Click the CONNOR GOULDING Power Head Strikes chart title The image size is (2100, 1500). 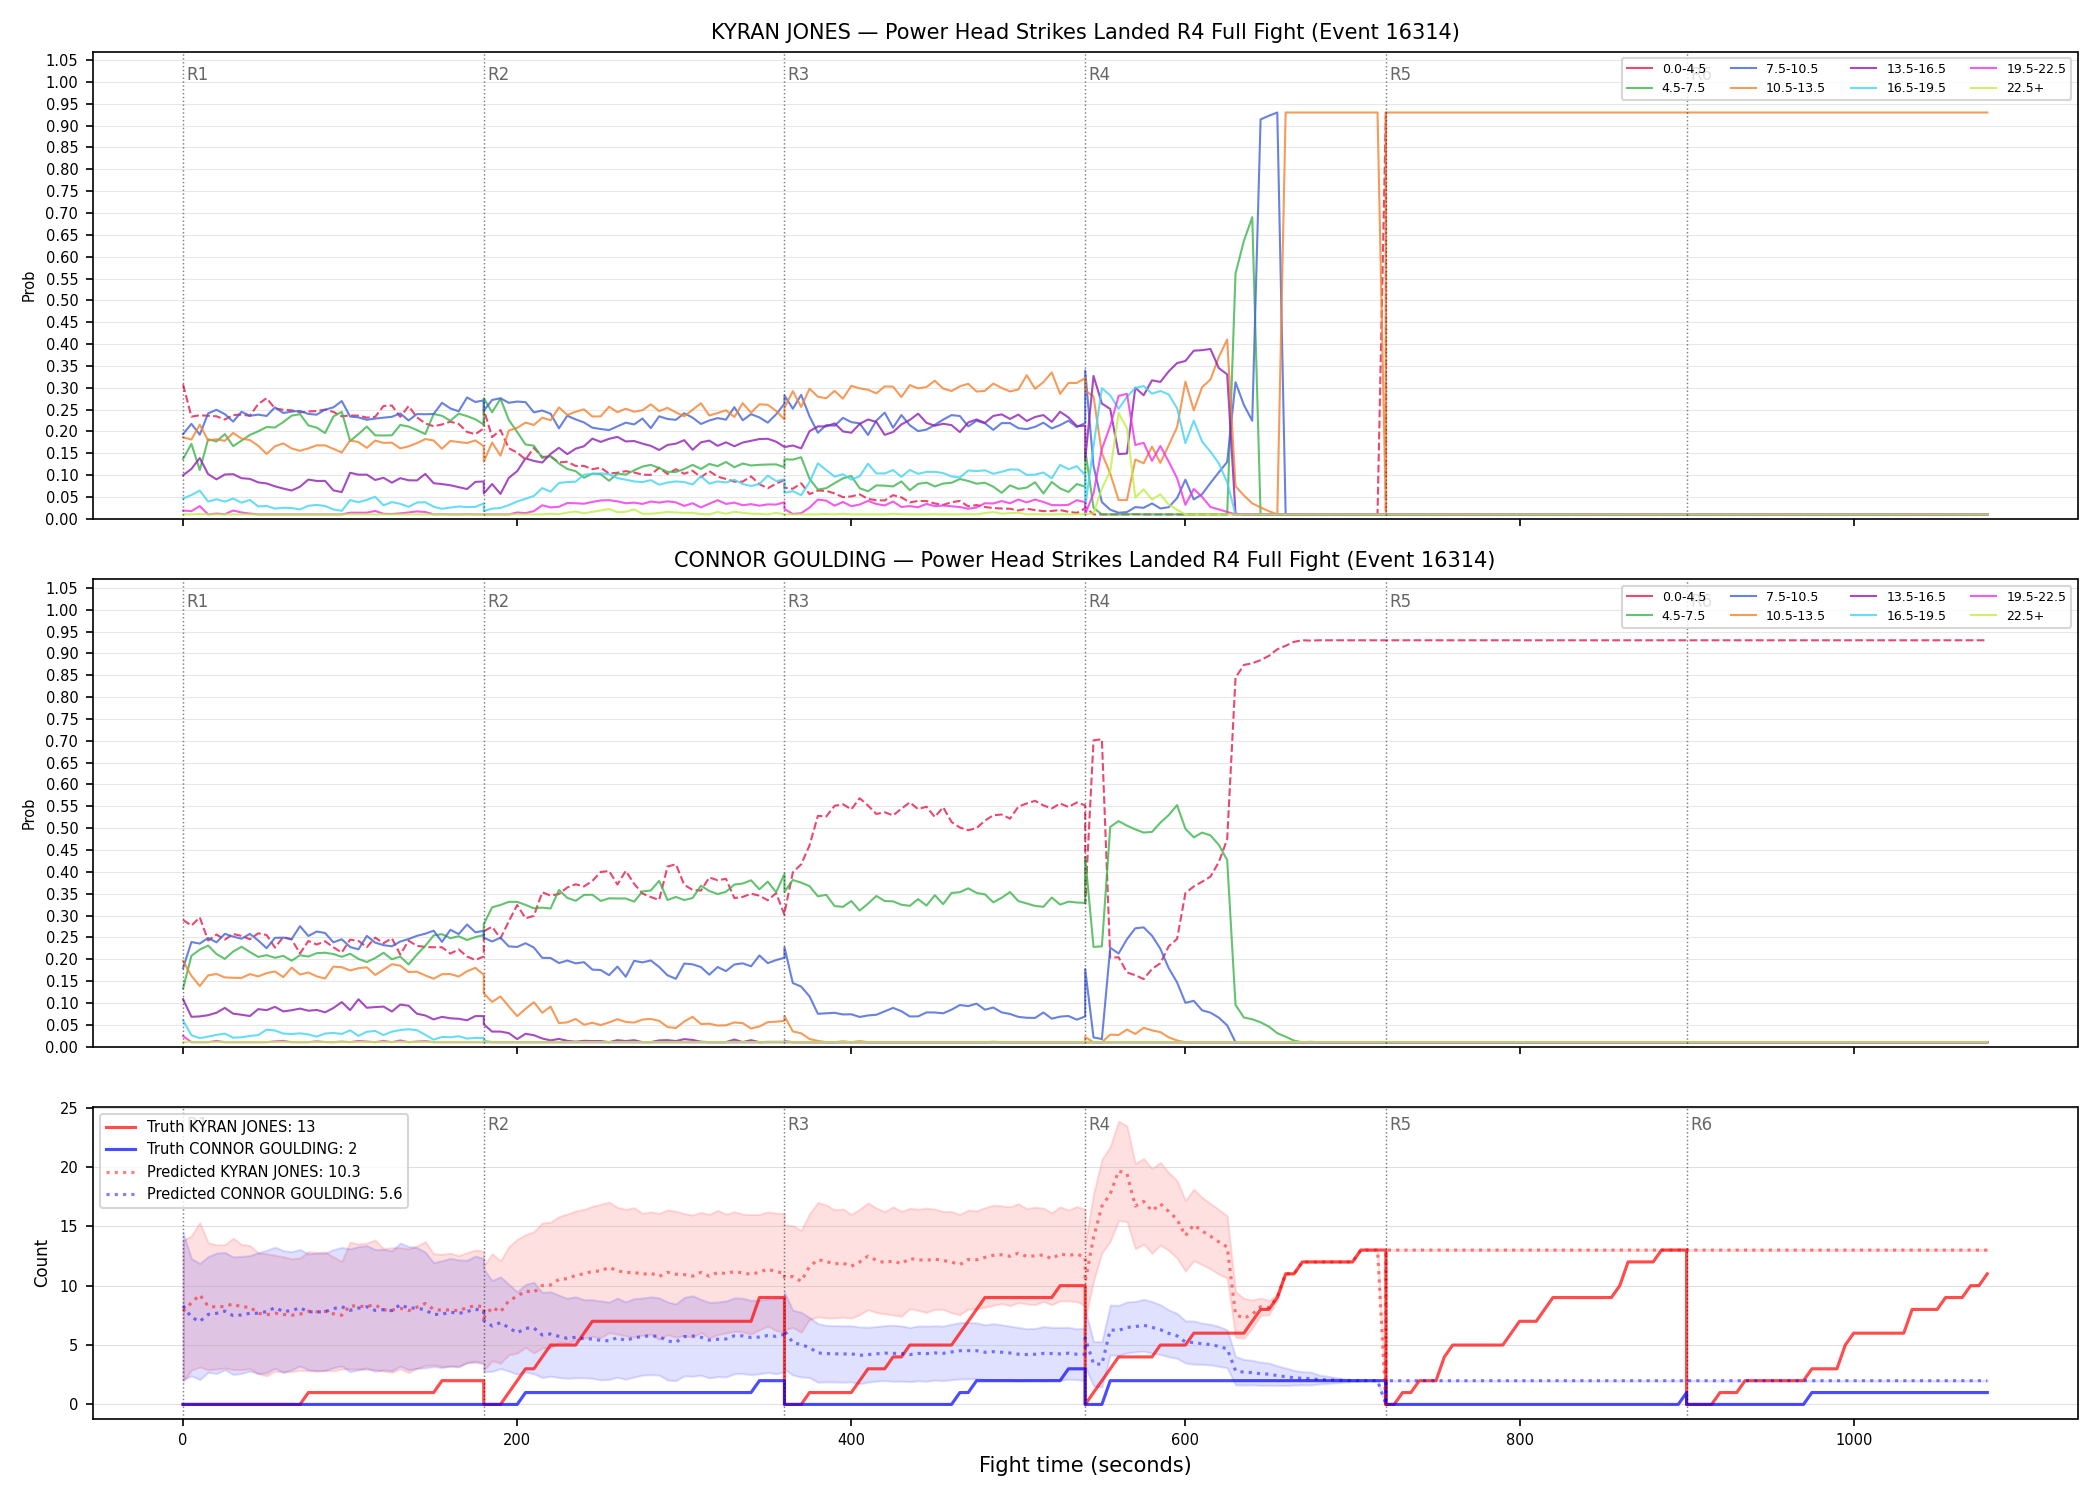pos(1085,560)
